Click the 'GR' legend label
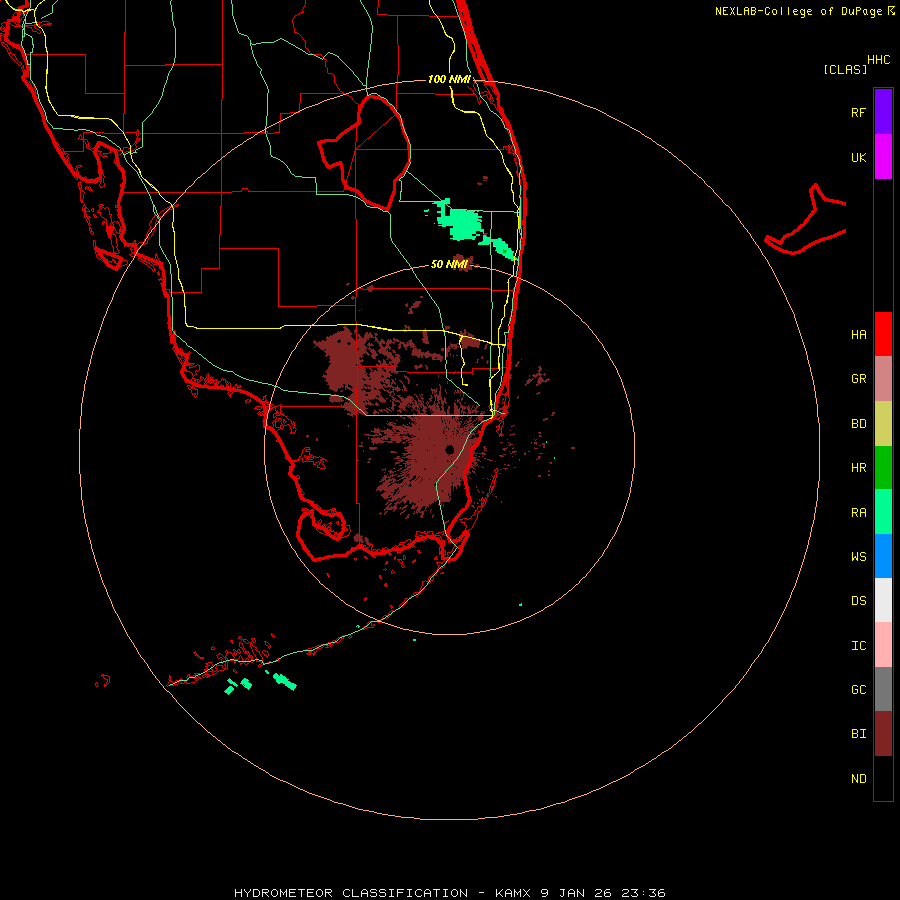Viewport: 900px width, 900px height. point(858,379)
